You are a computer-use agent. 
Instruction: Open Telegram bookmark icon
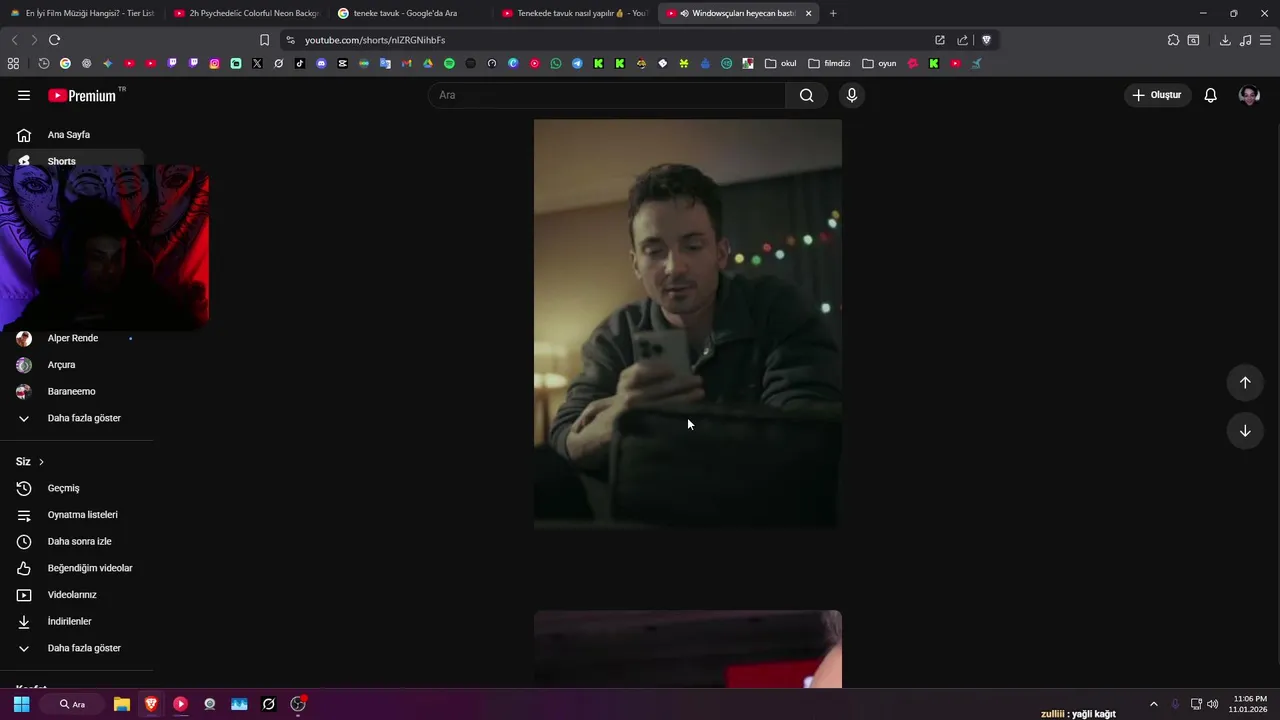click(x=577, y=63)
